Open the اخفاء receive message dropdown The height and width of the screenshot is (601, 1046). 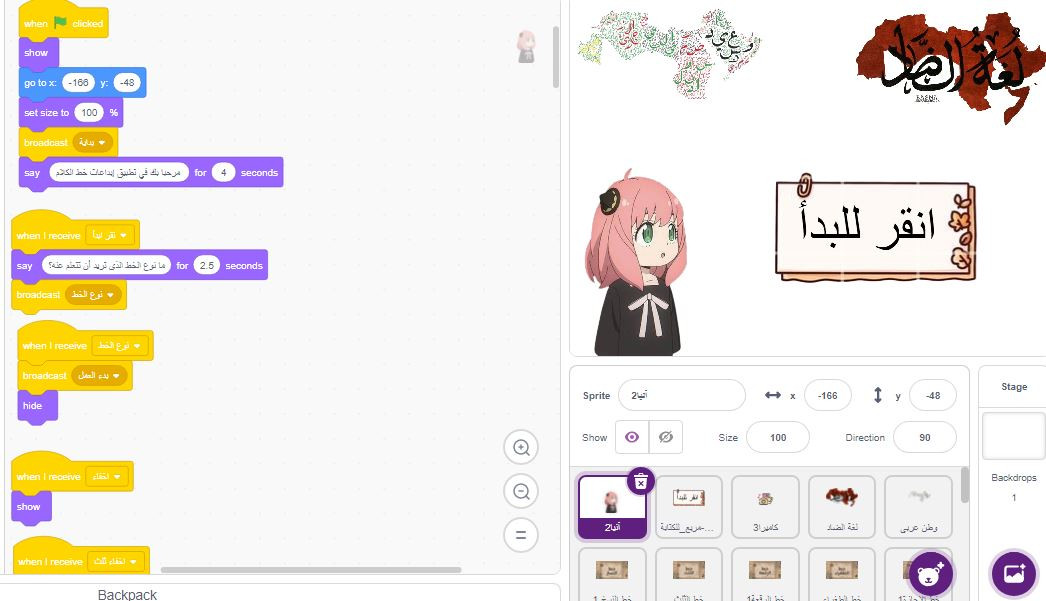tap(107, 476)
